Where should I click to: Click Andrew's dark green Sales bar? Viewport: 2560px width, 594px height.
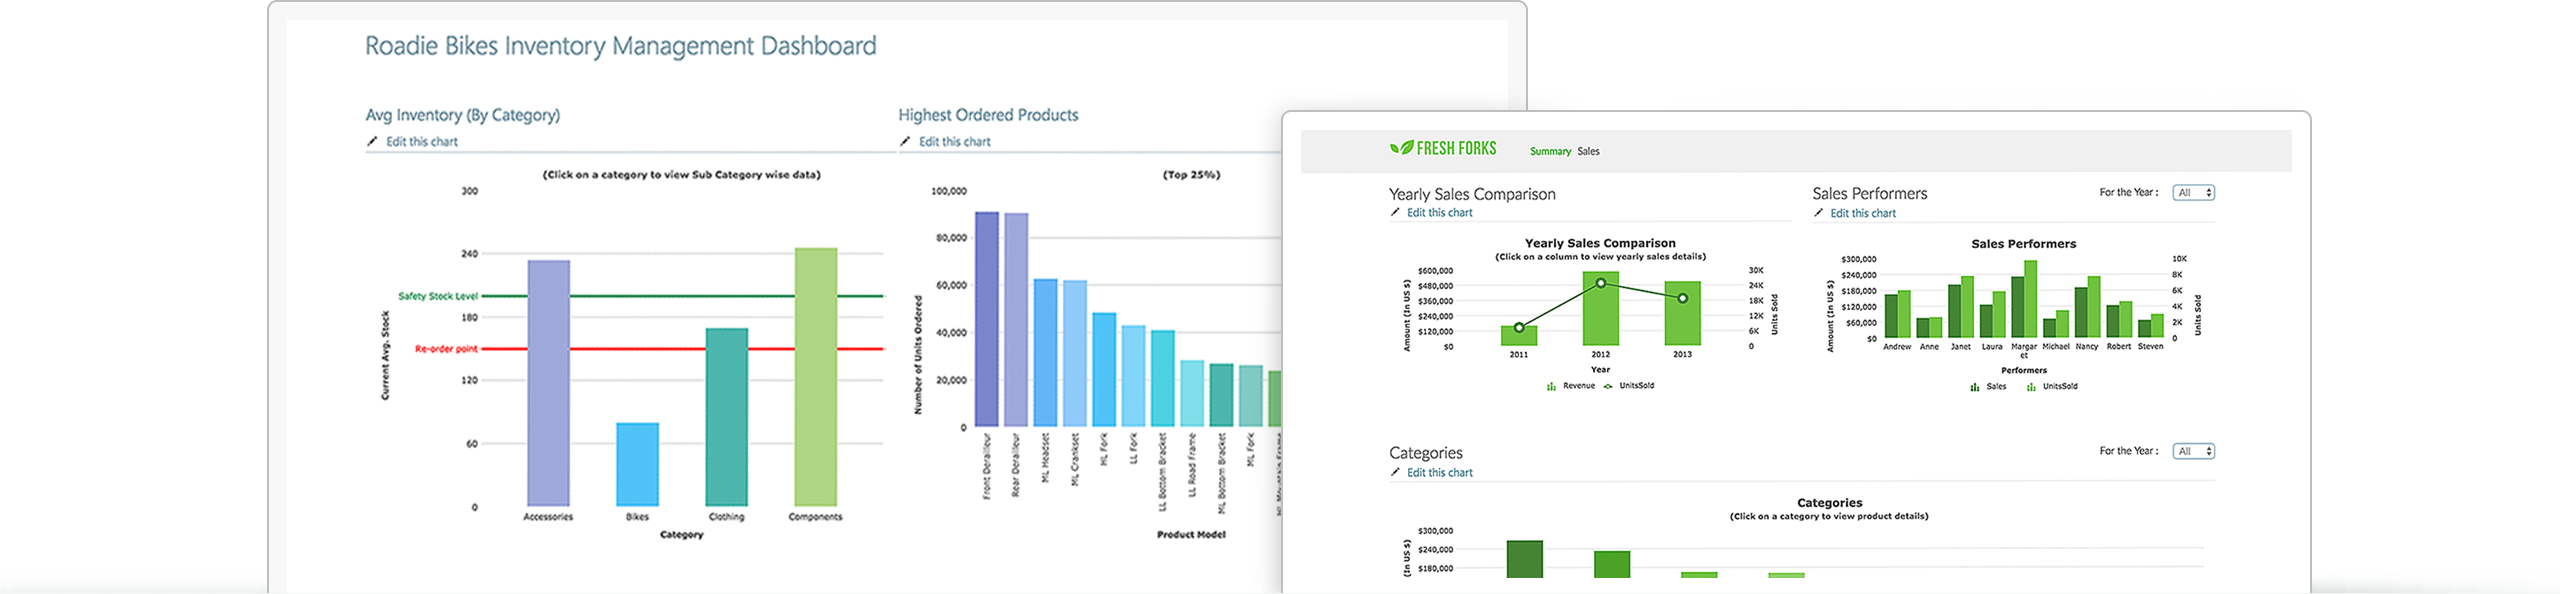click(1891, 315)
